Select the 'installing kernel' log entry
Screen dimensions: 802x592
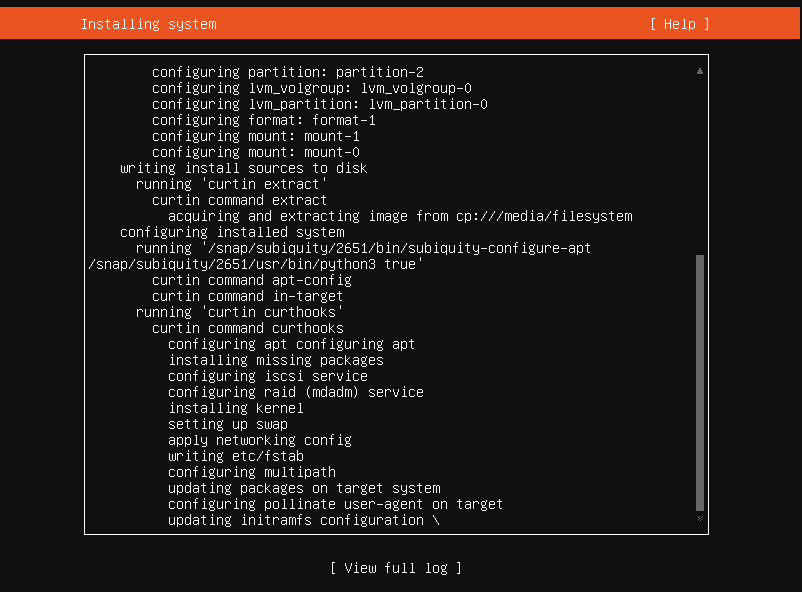[235, 408]
